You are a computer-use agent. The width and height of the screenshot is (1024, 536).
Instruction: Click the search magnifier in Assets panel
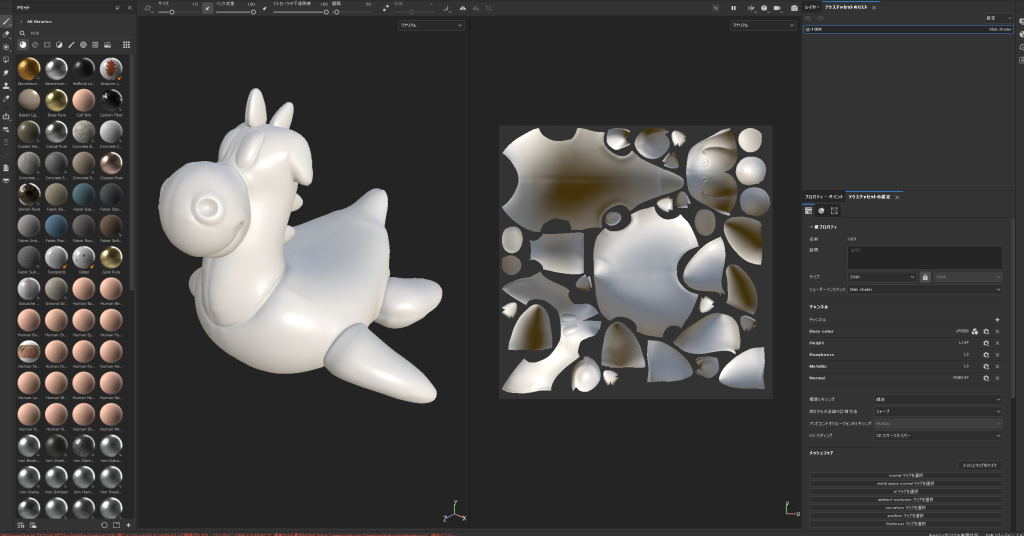(22, 33)
